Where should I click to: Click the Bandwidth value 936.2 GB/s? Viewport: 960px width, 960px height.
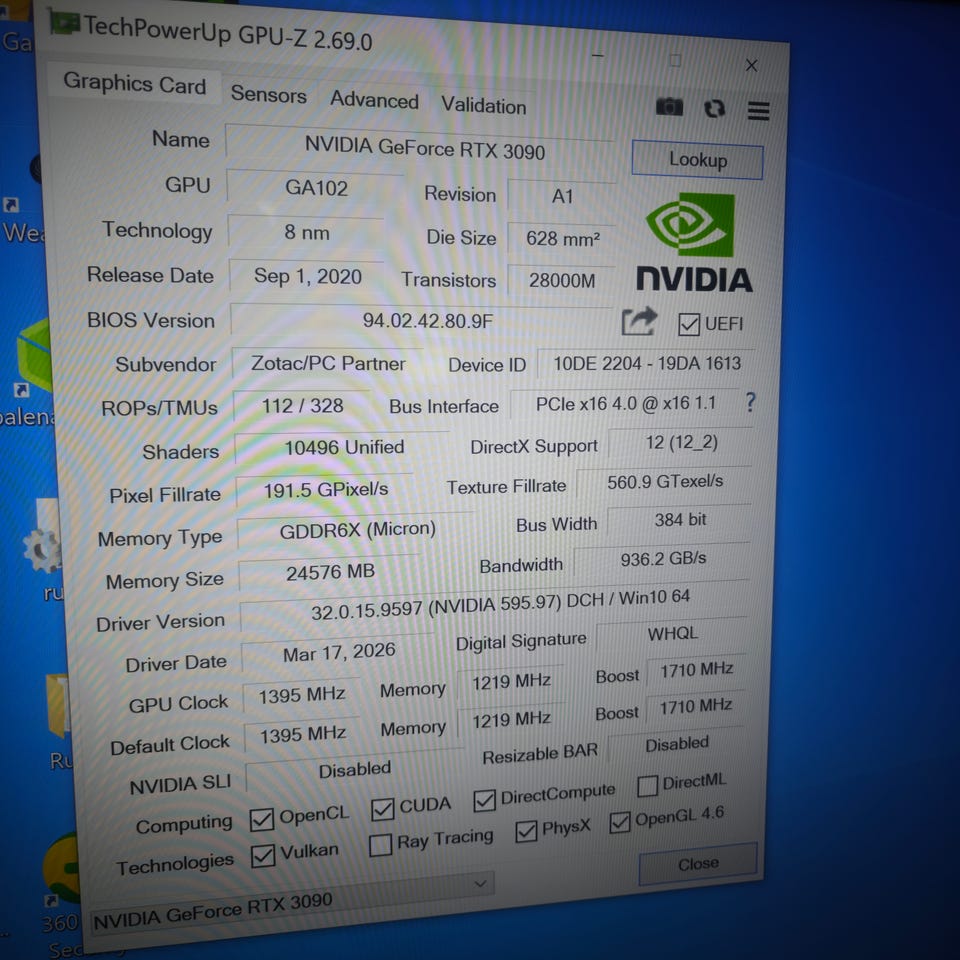coord(662,558)
